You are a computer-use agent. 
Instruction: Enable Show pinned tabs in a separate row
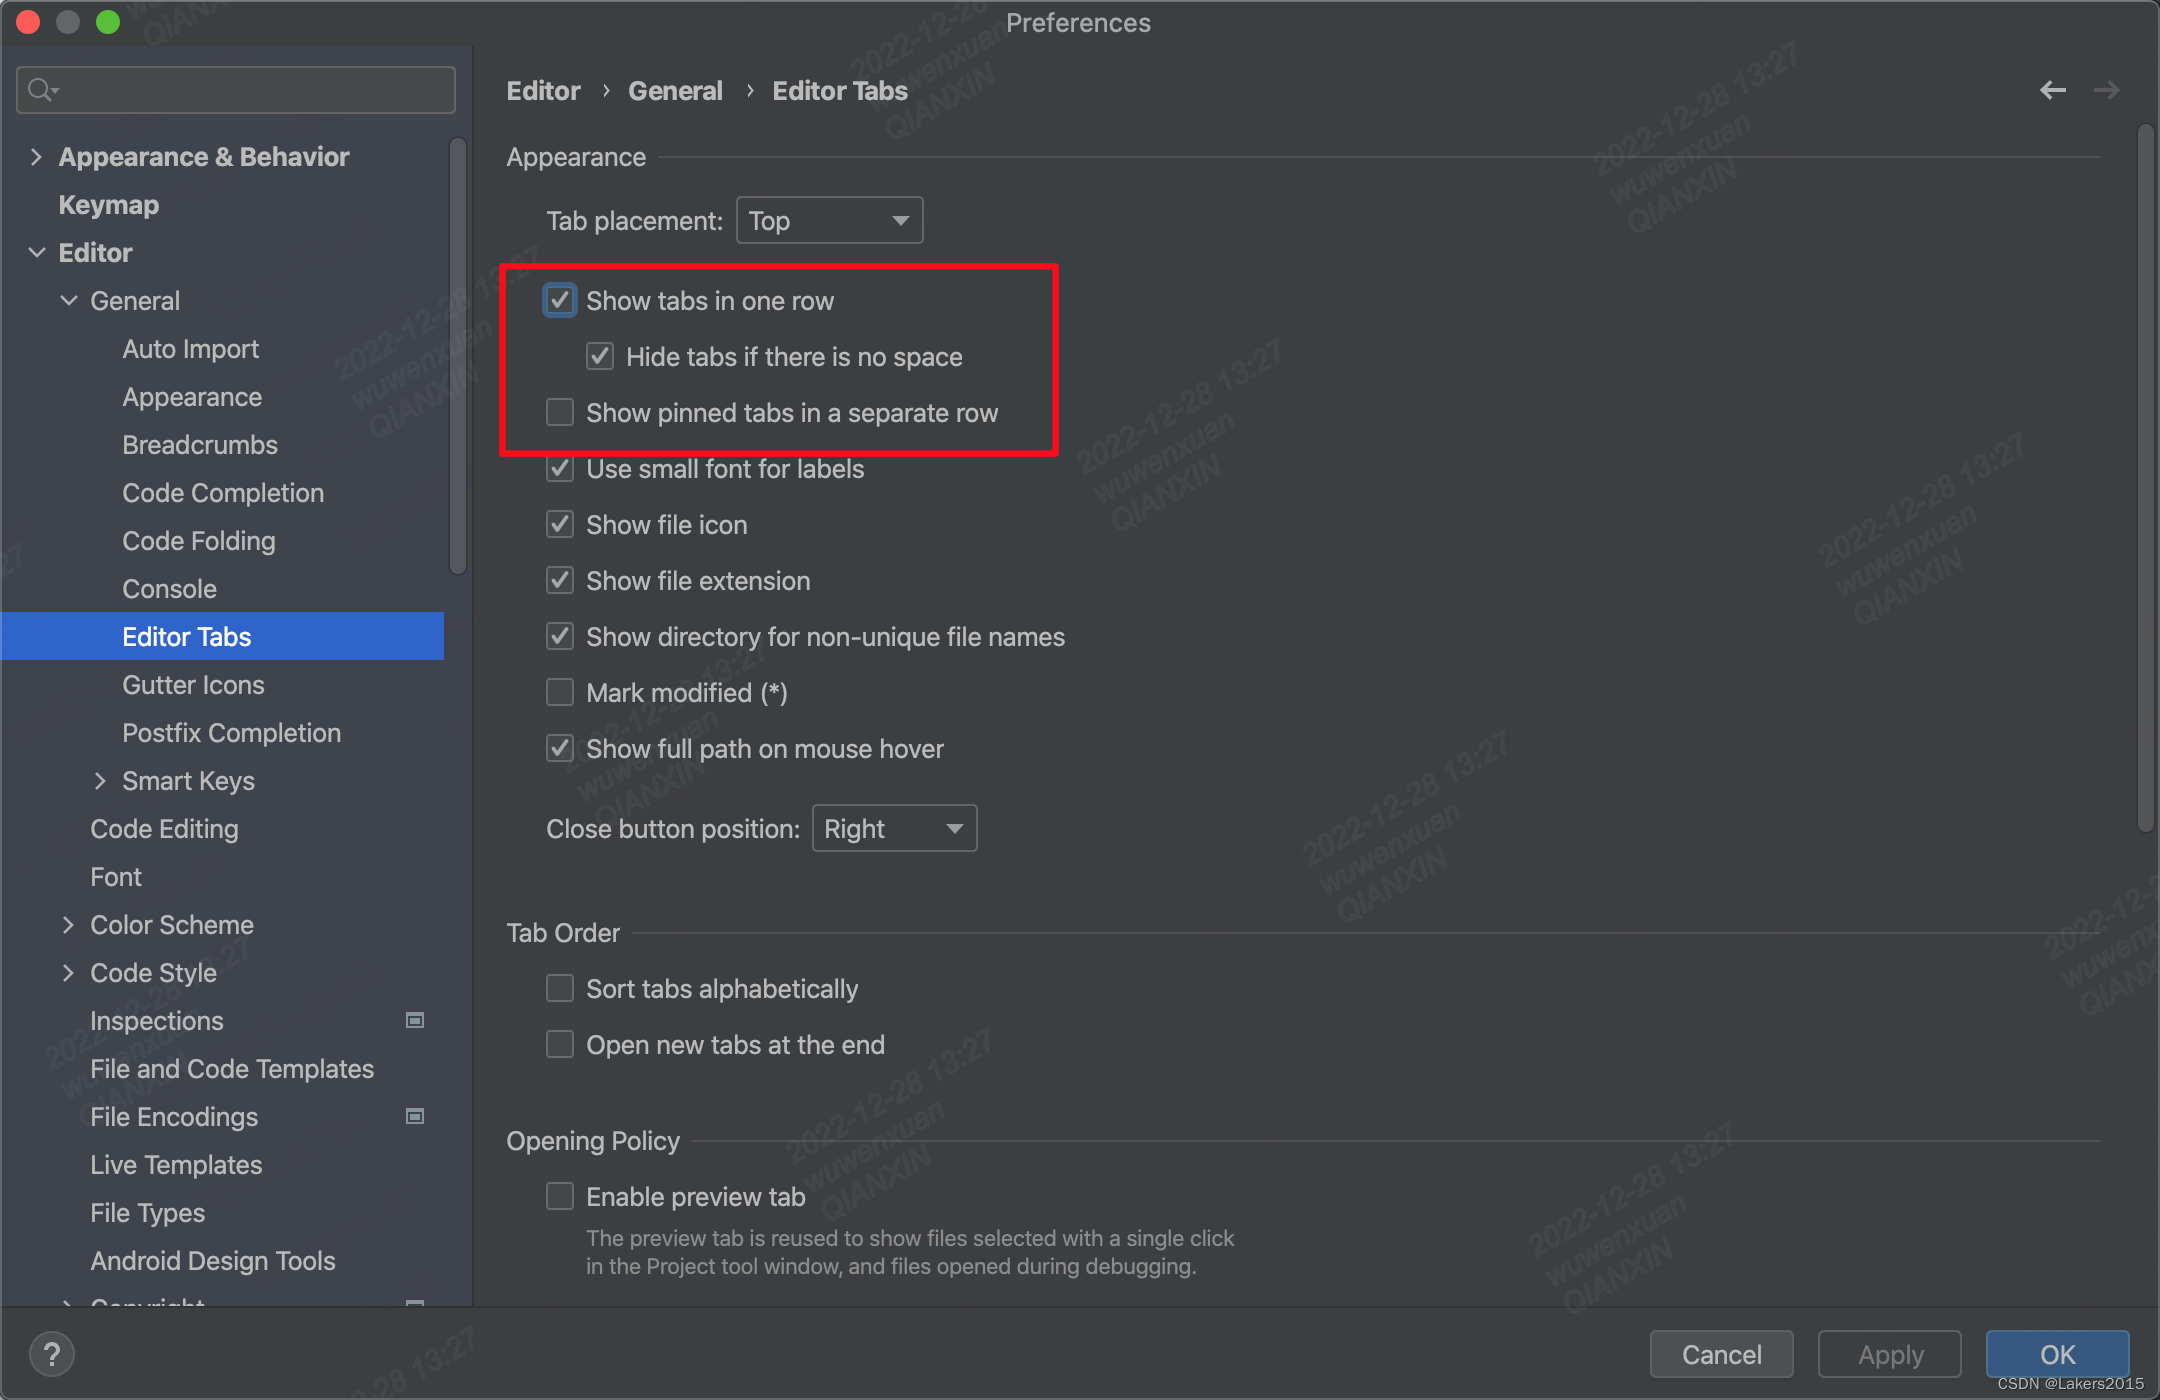[x=562, y=413]
